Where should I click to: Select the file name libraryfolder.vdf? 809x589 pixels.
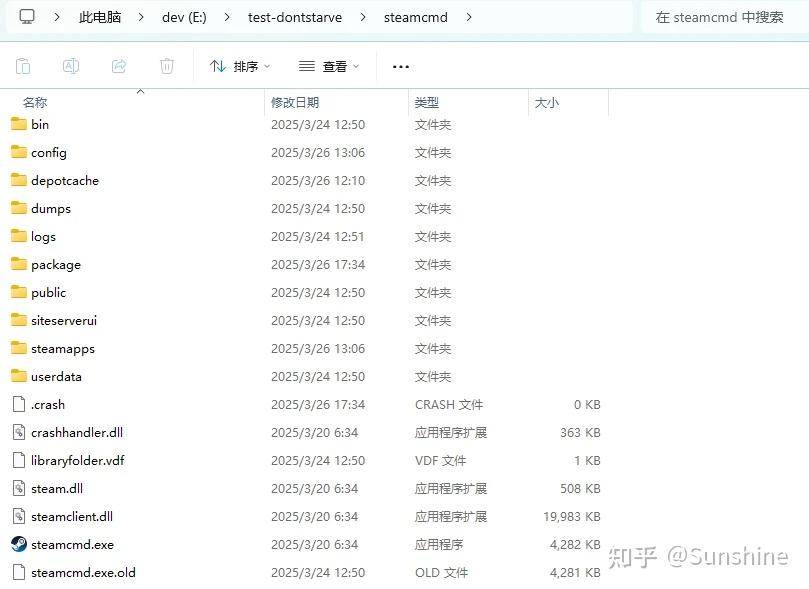[x=77, y=460]
